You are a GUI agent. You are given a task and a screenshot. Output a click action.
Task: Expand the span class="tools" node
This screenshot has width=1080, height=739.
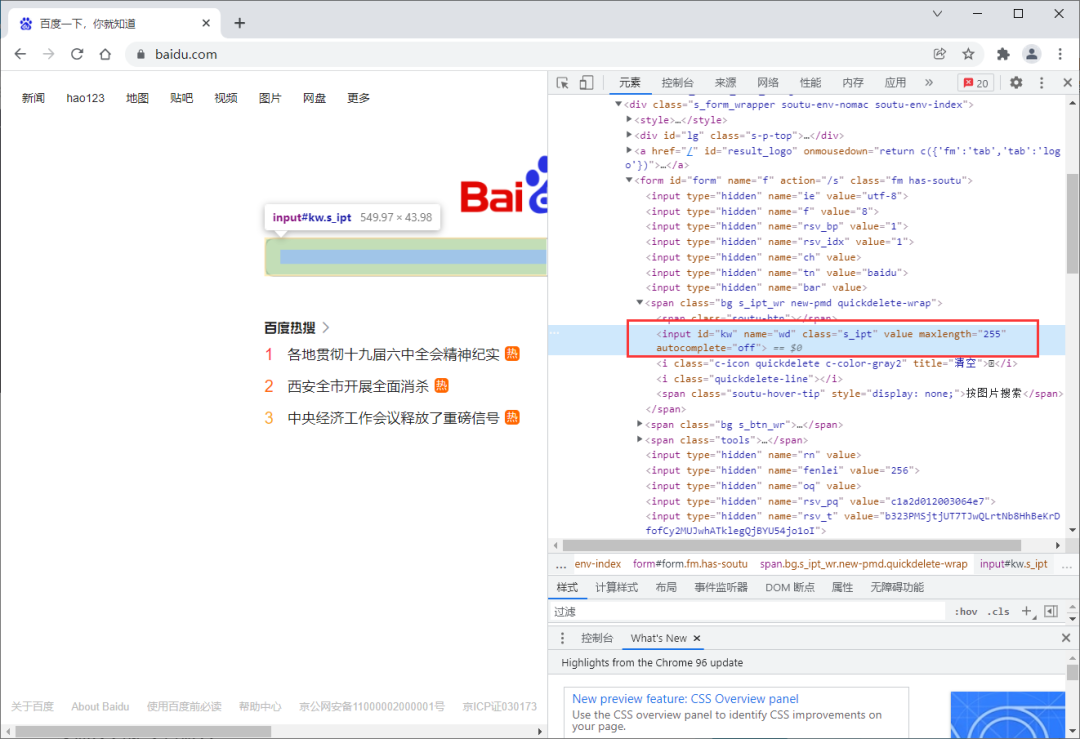coord(640,439)
